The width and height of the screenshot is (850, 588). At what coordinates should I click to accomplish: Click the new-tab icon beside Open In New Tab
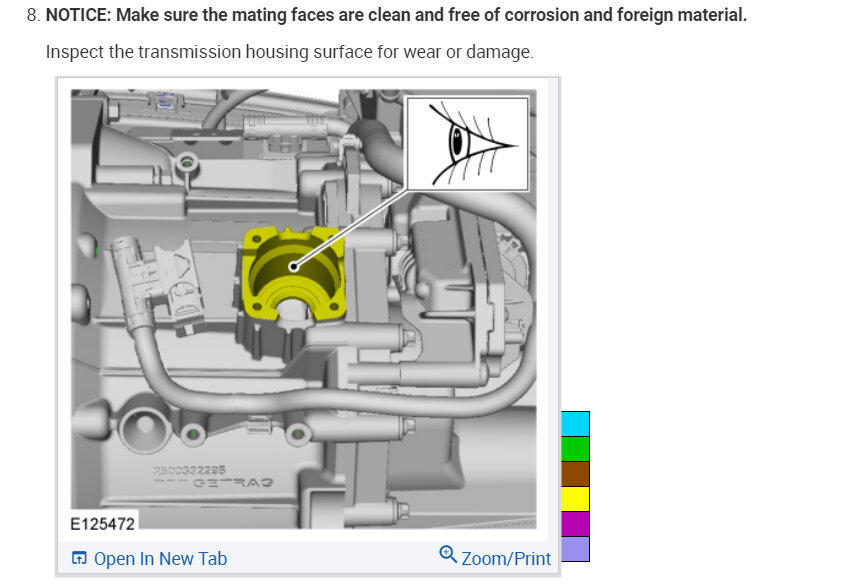click(x=79, y=558)
